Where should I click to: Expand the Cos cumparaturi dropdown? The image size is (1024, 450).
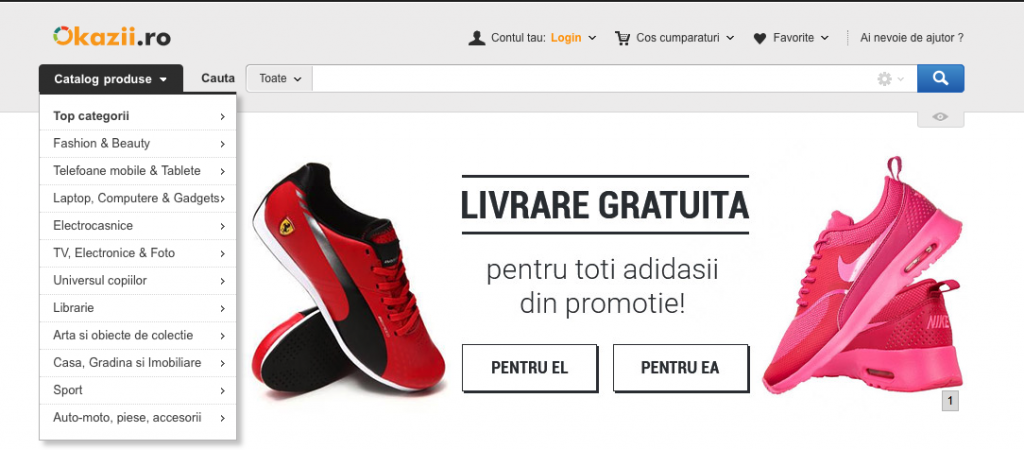point(730,38)
